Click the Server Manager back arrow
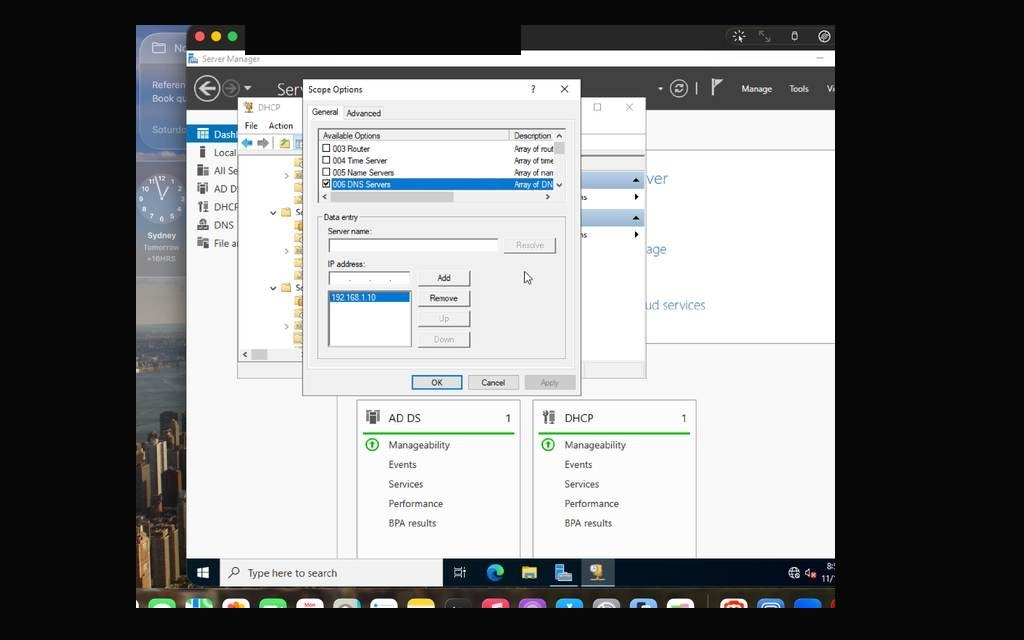 pos(207,88)
